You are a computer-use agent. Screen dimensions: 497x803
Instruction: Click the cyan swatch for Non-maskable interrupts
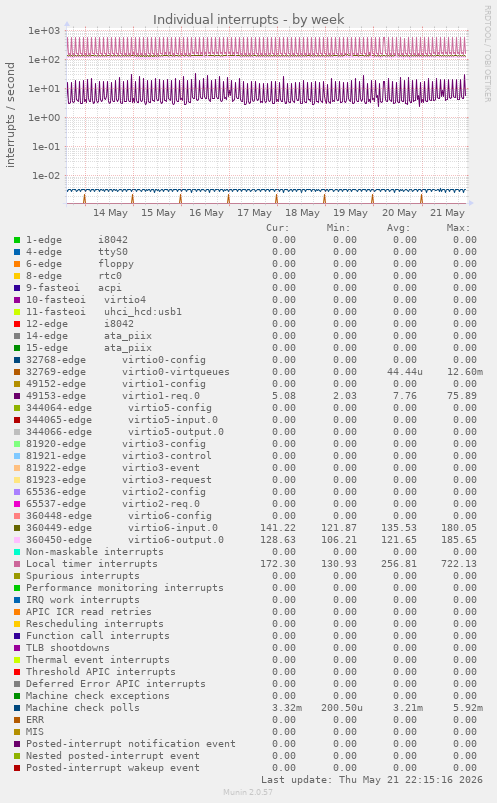[17, 552]
